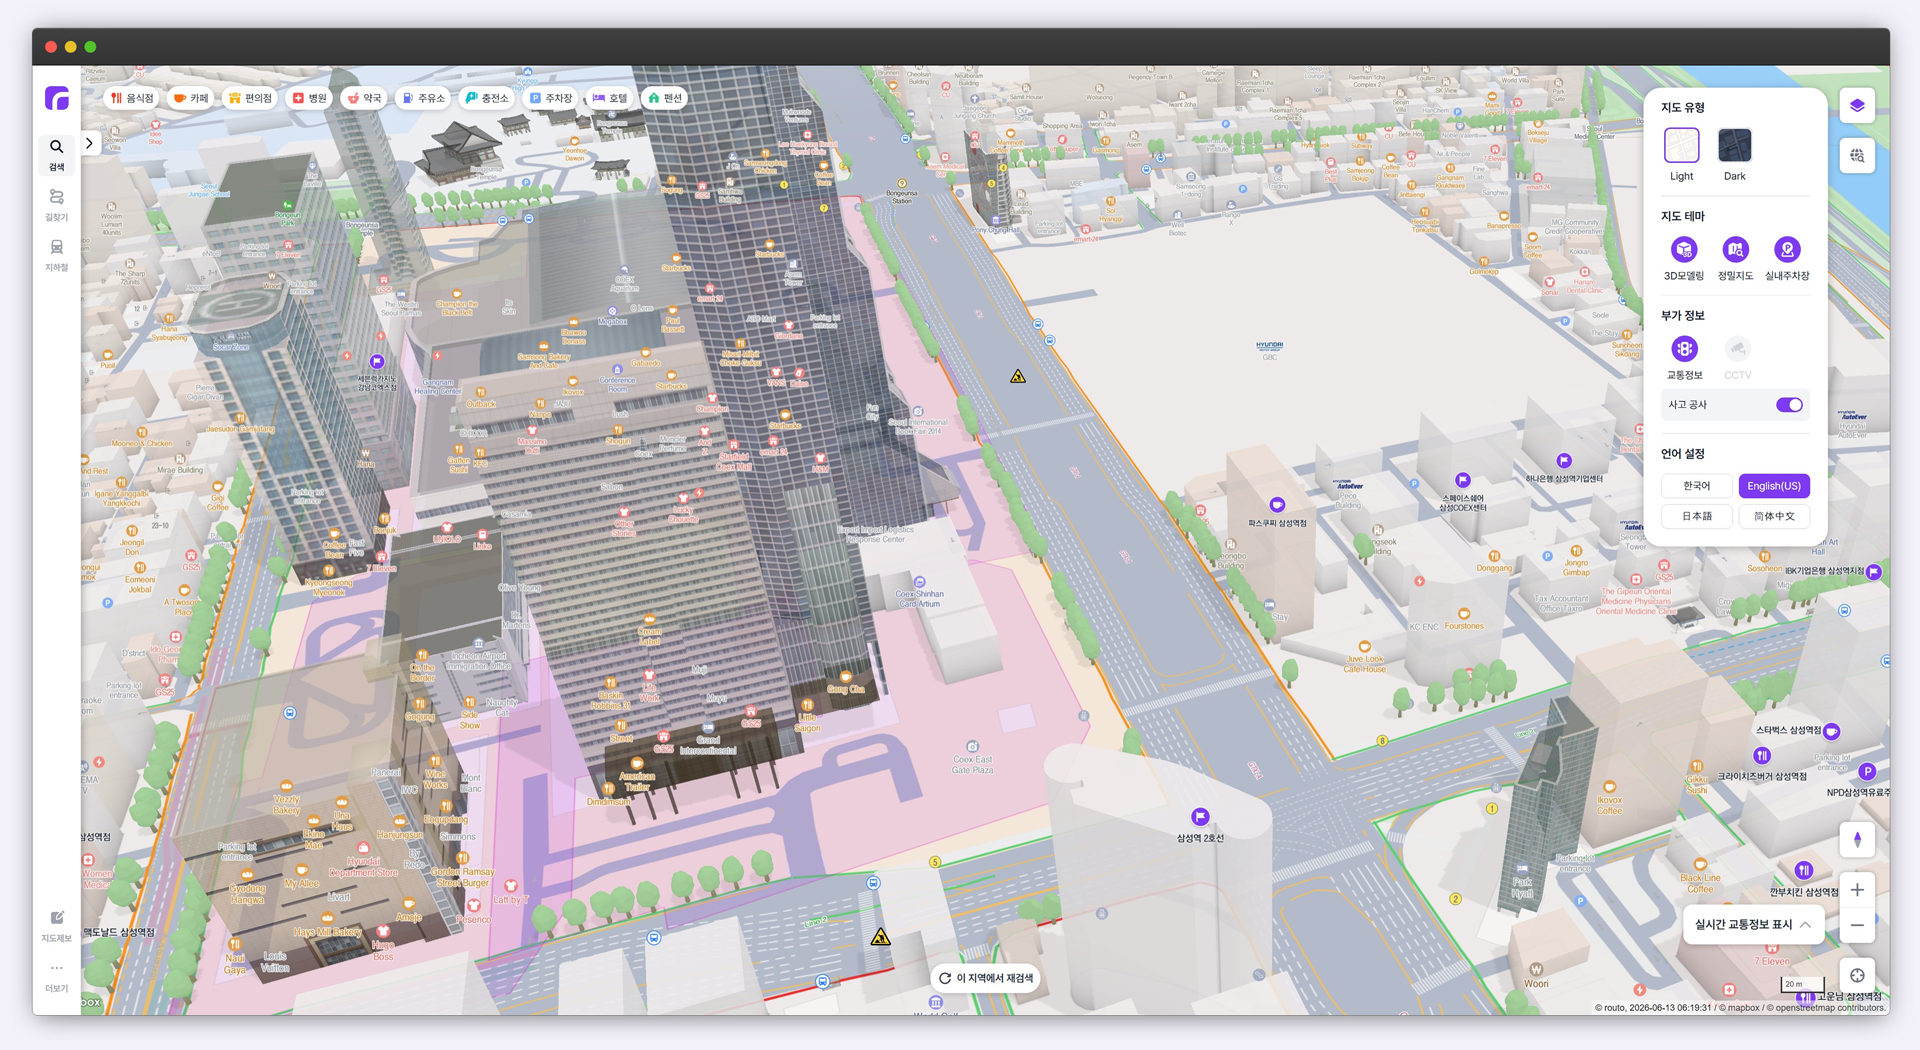Select 日本語 language option
The width and height of the screenshot is (1920, 1050).
pos(1697,517)
